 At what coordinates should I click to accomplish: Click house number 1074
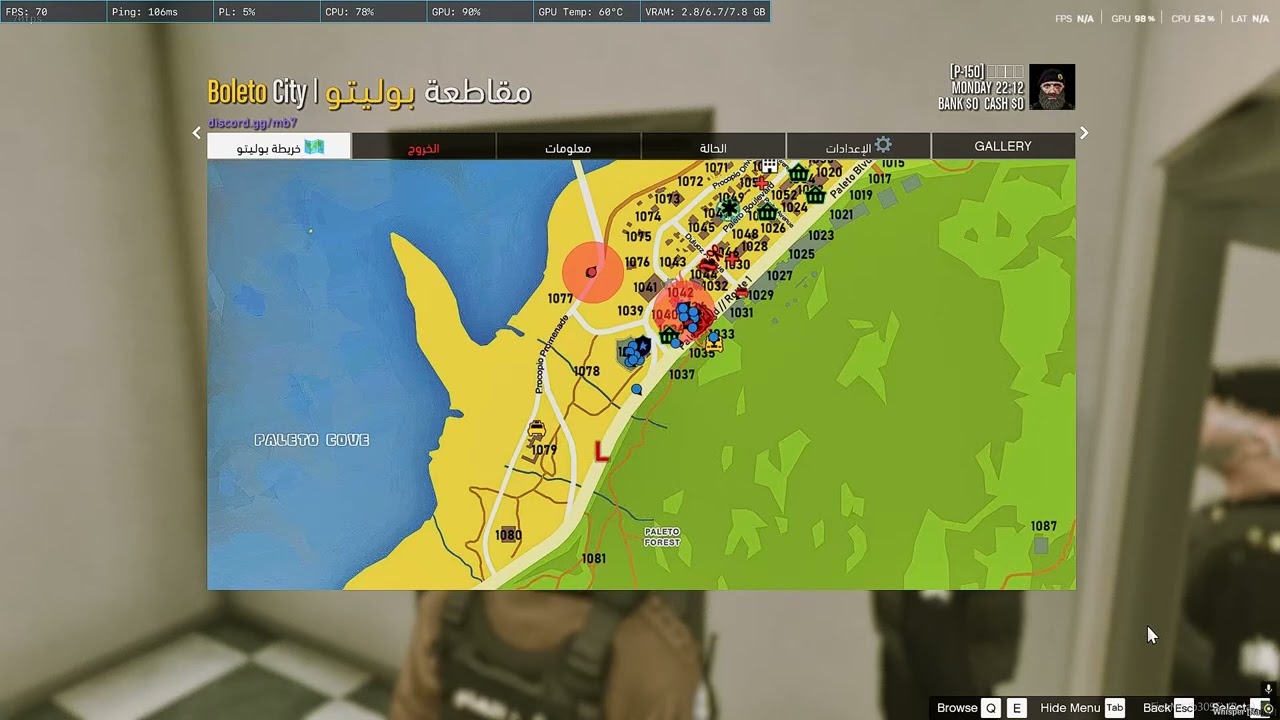(648, 216)
